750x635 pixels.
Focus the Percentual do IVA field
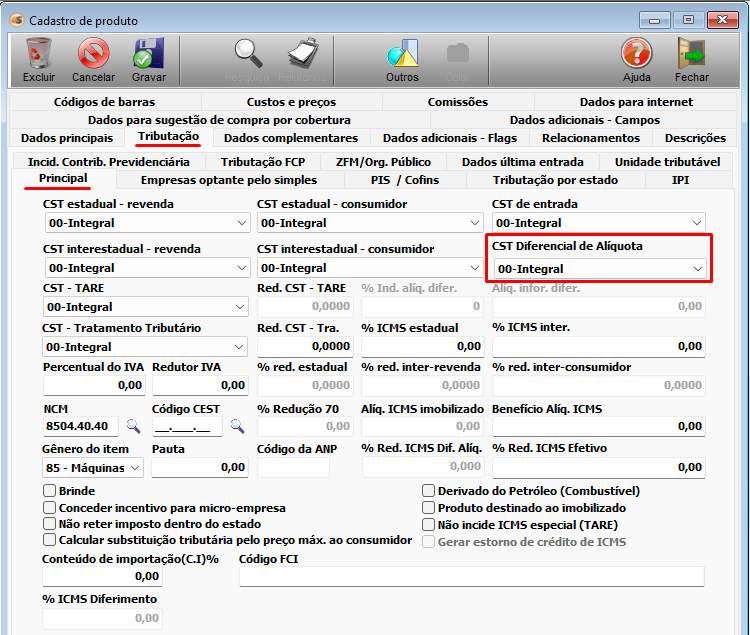[94, 385]
